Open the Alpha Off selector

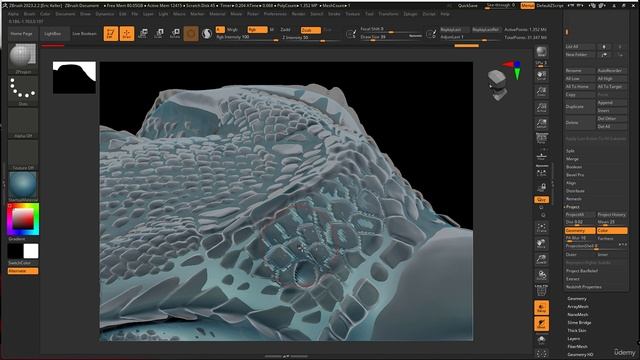point(23,123)
